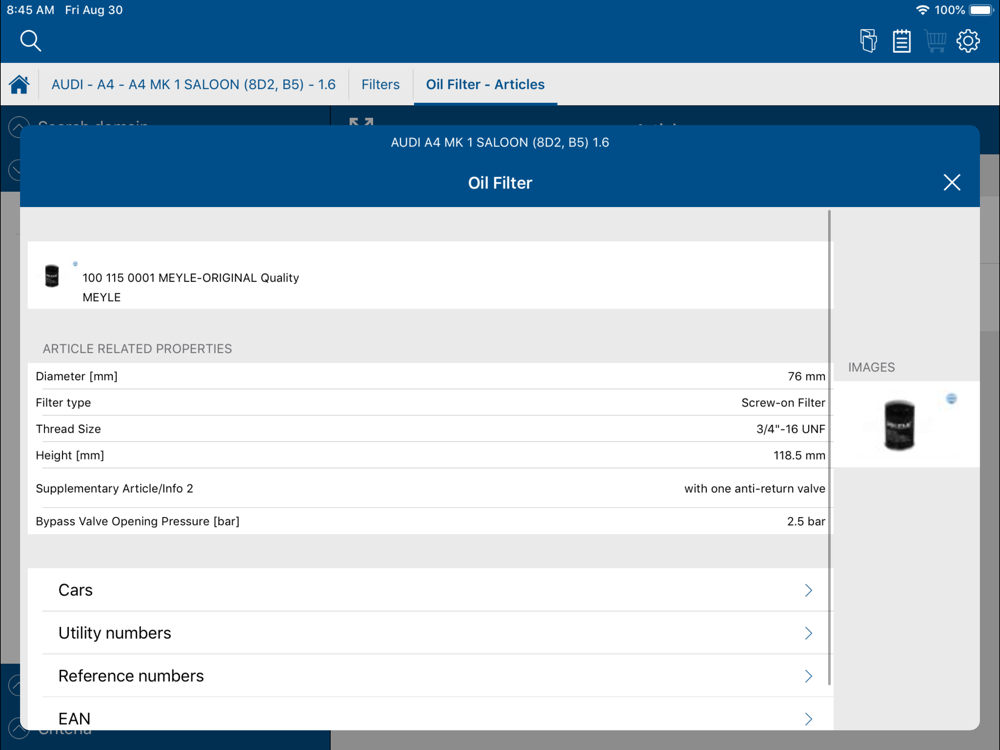
Task: Tap the battery icon in status bar
Action: 982,10
